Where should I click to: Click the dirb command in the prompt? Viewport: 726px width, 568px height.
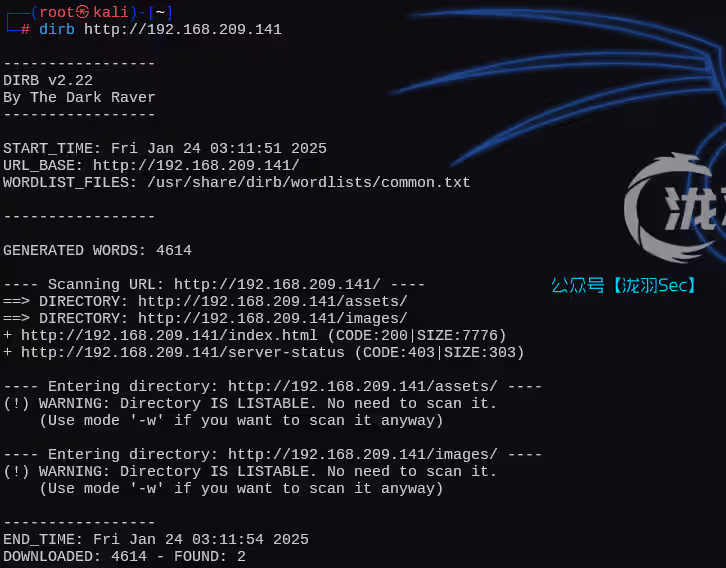pos(56,30)
